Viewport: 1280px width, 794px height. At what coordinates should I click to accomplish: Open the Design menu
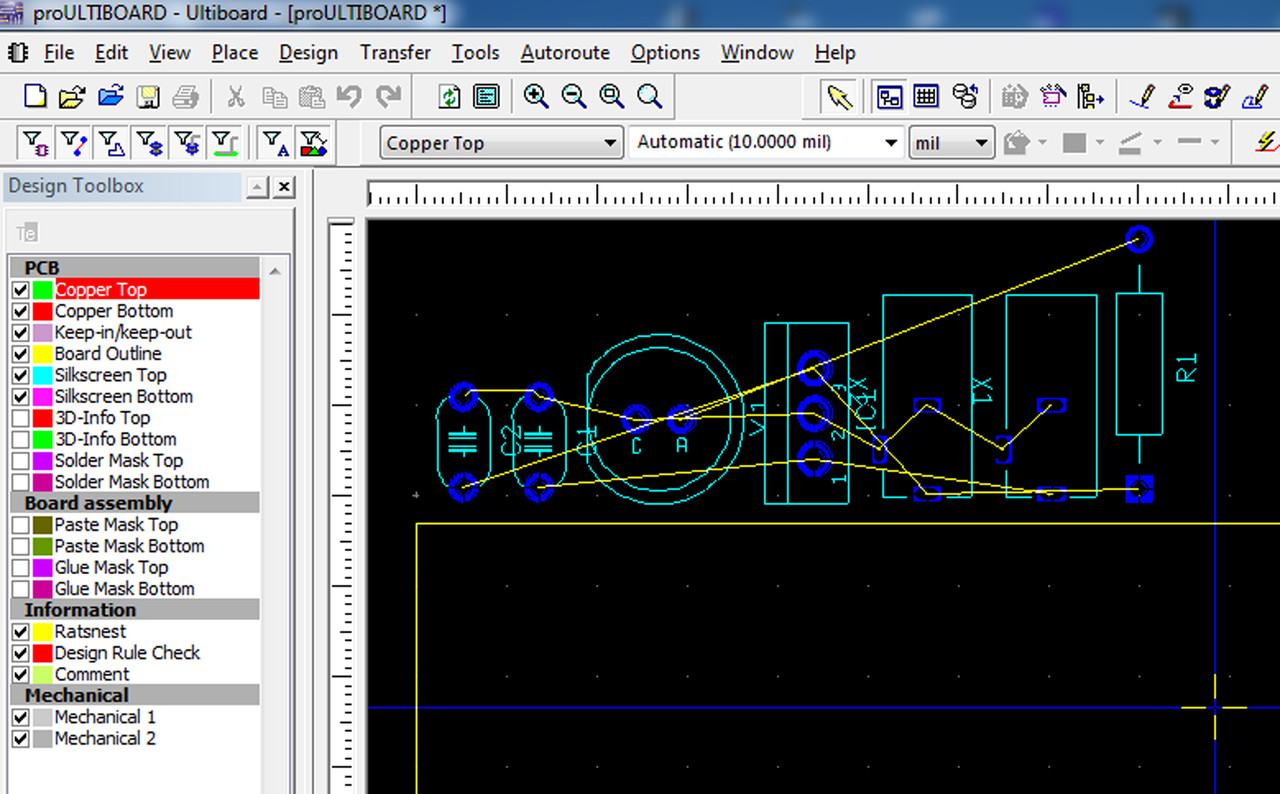309,53
